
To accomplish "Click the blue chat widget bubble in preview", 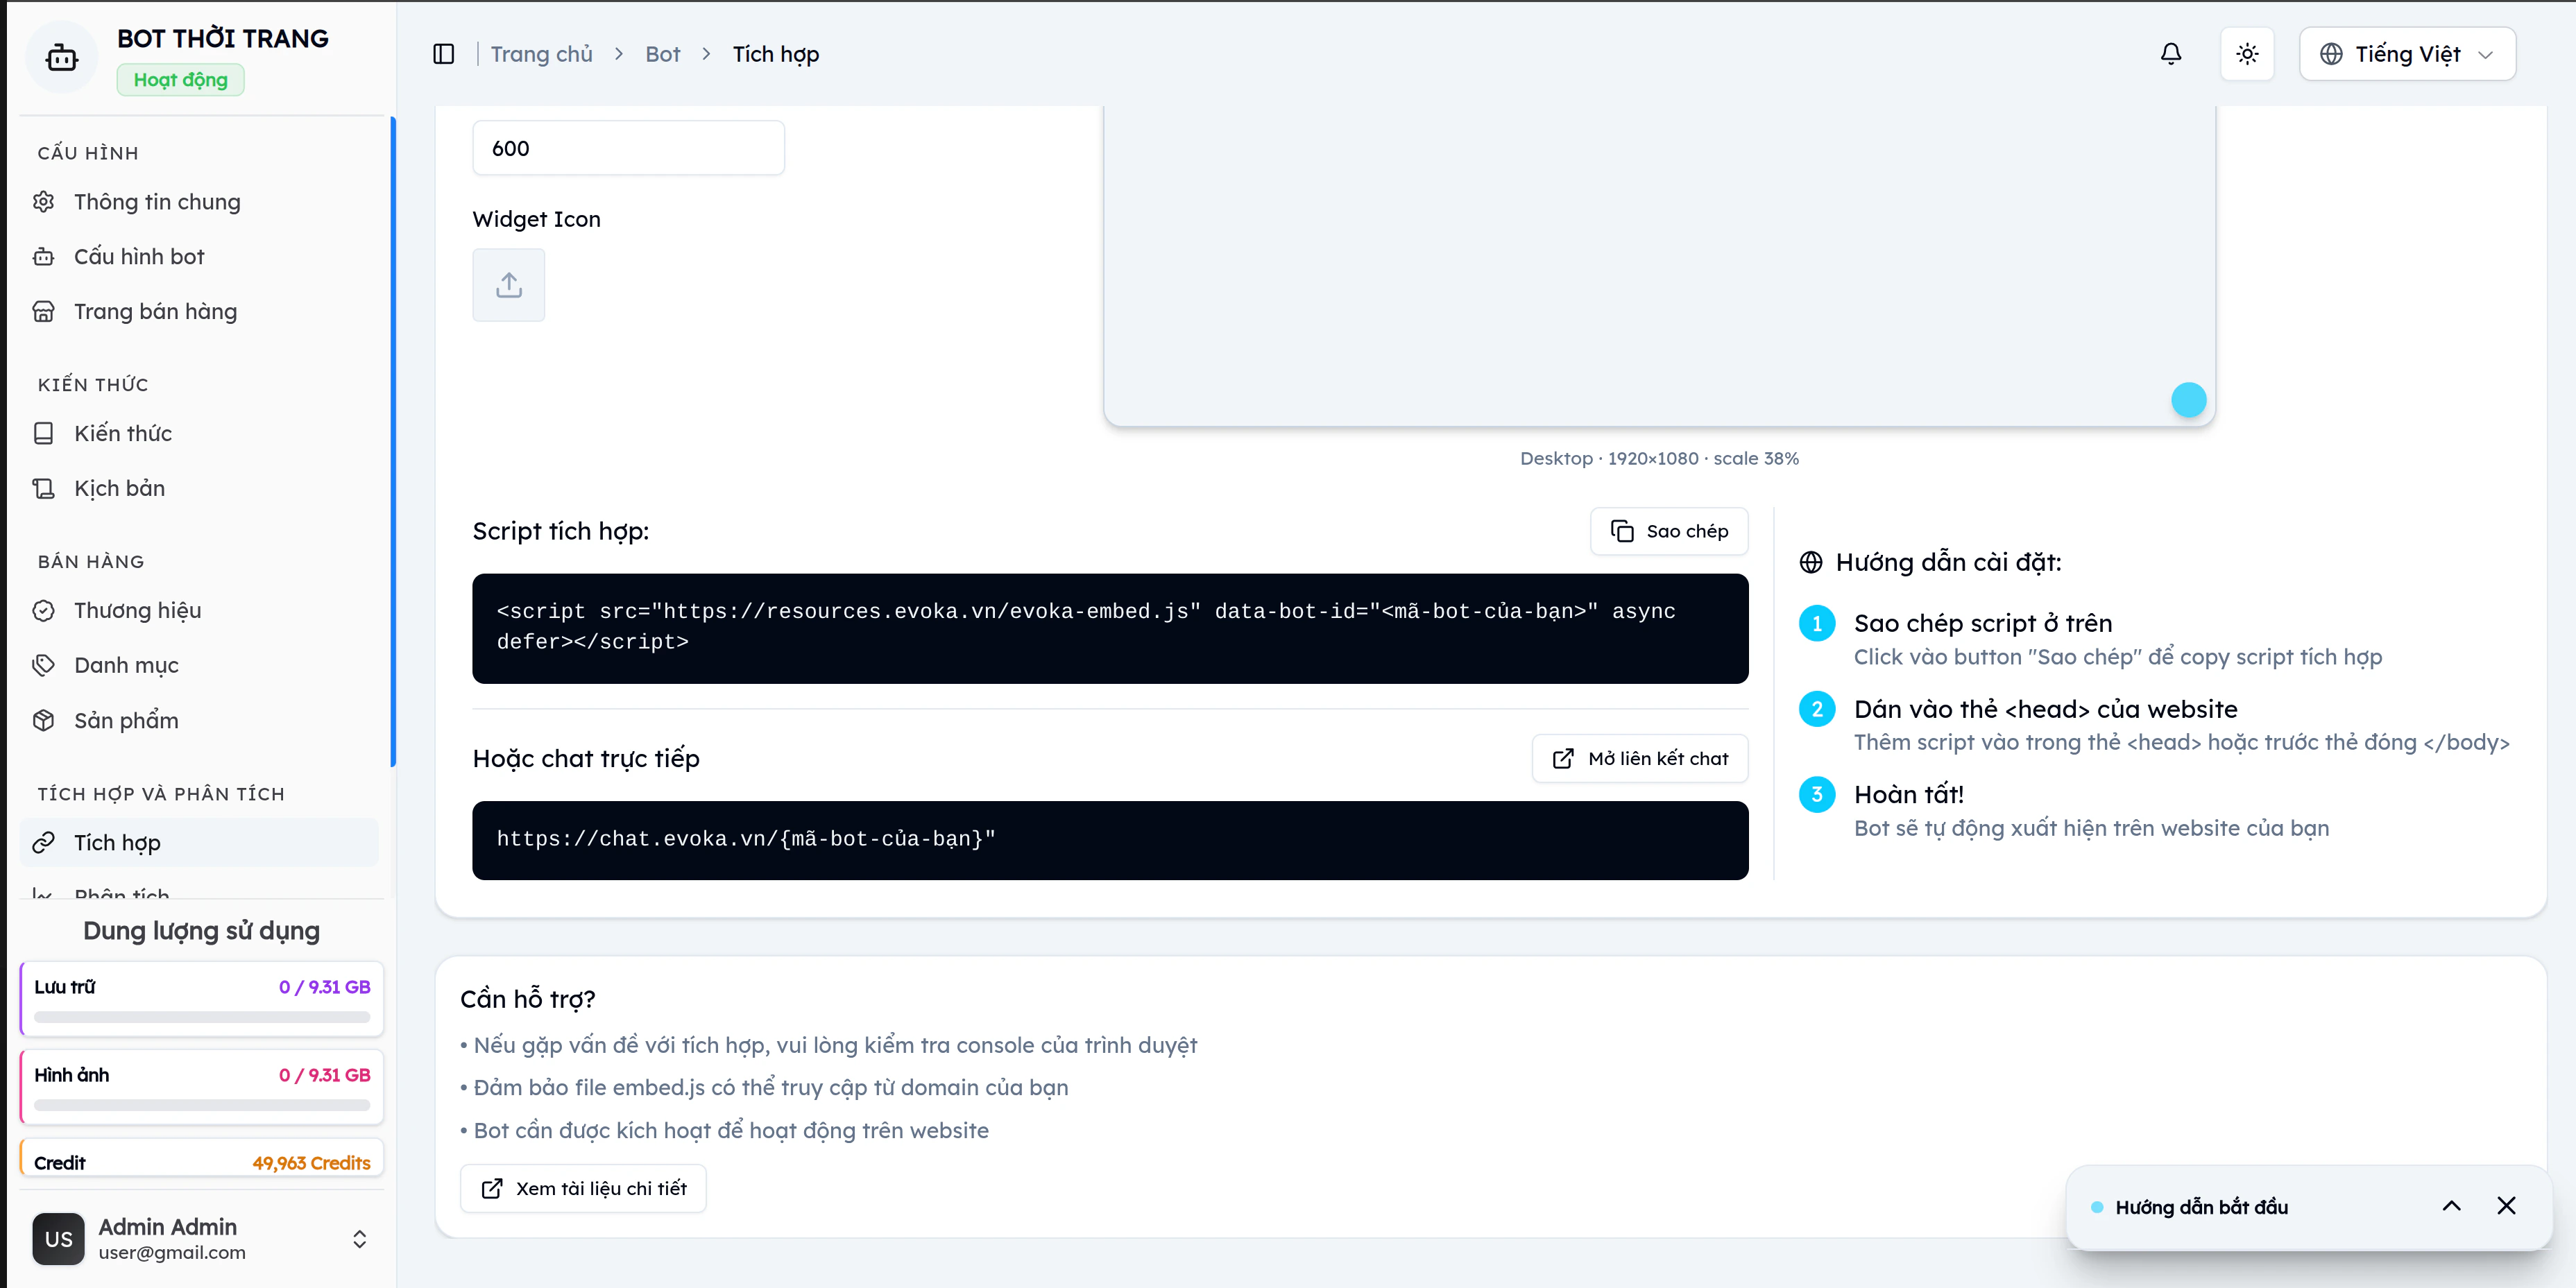I will click(x=2188, y=400).
